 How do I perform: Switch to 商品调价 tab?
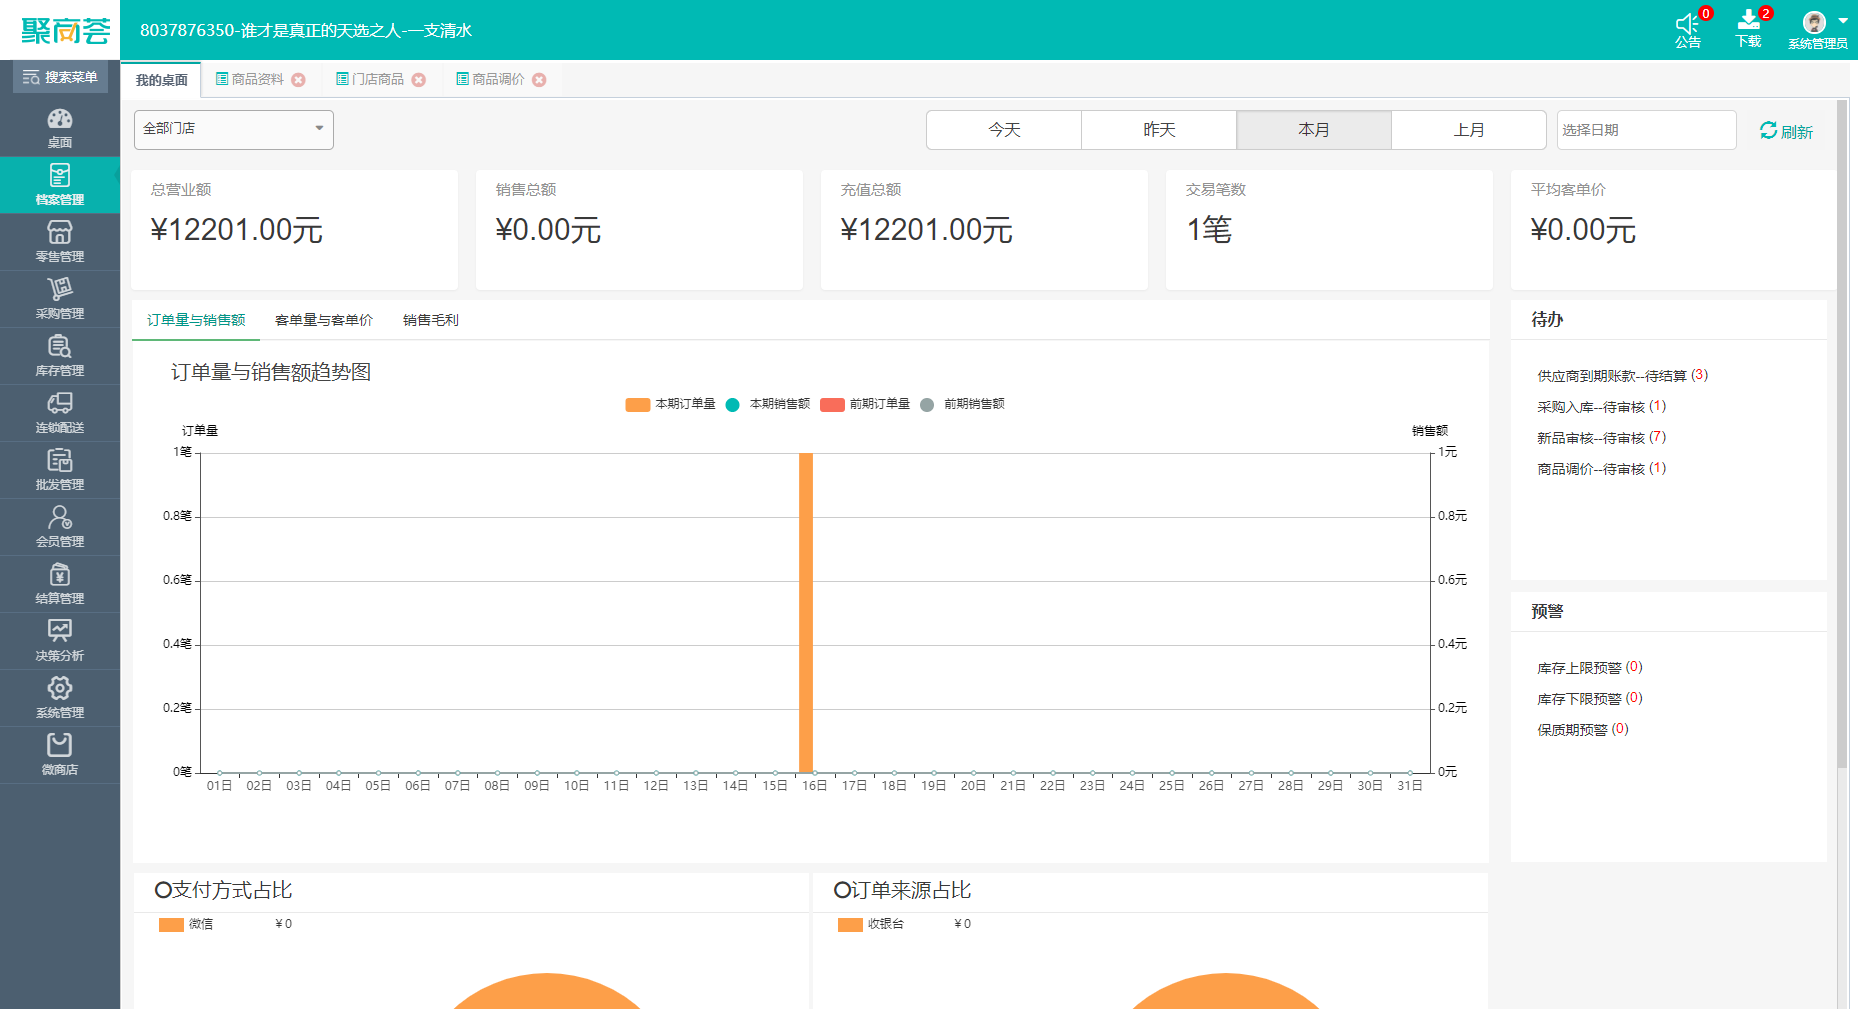point(490,79)
